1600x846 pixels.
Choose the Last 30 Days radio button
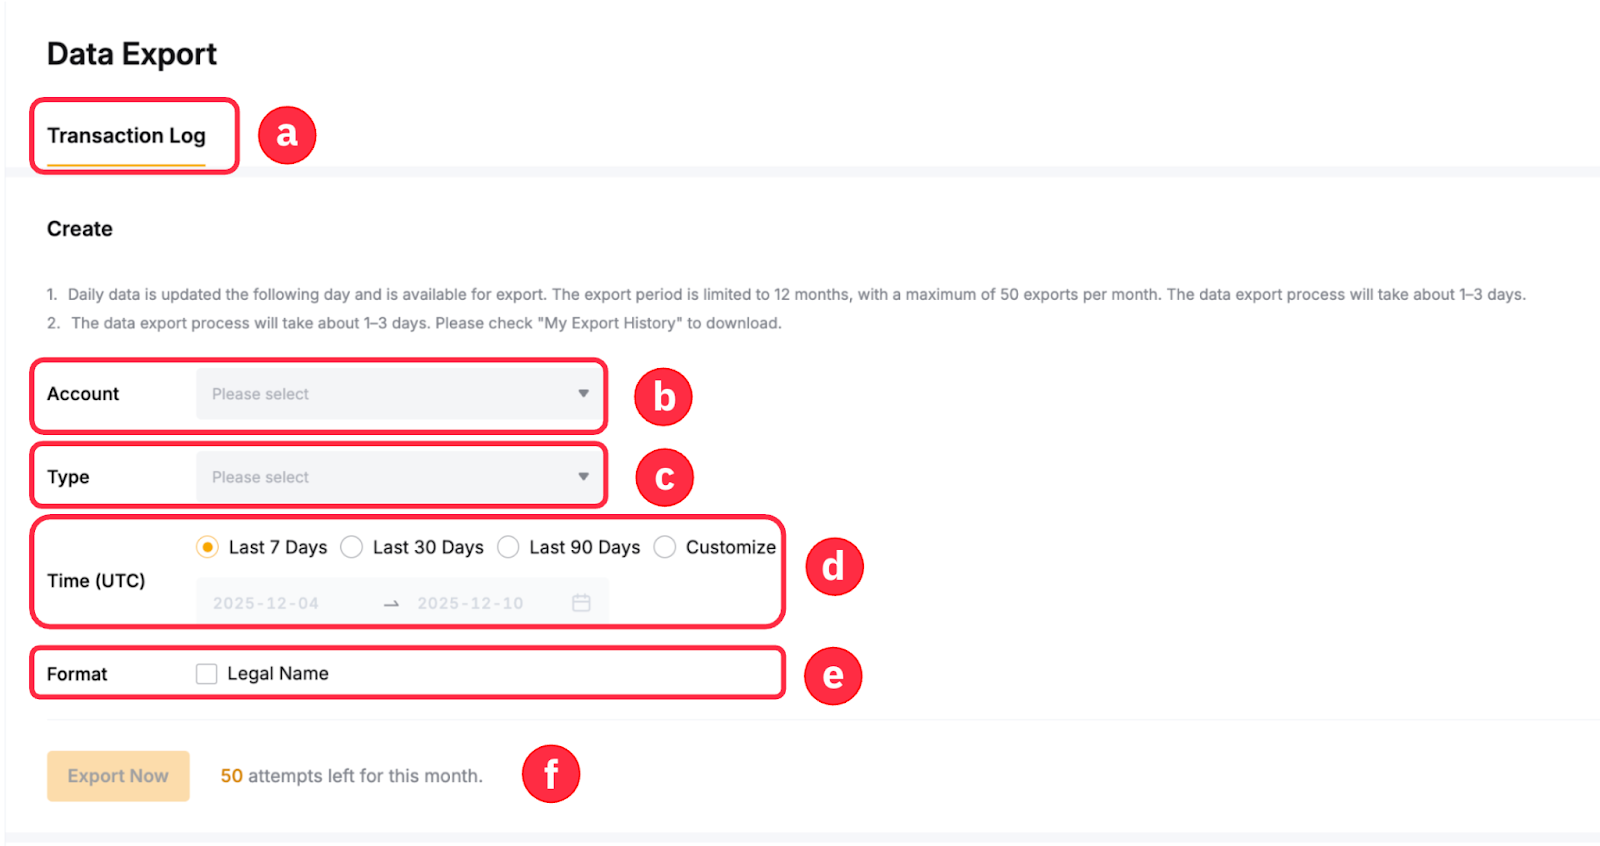point(352,547)
